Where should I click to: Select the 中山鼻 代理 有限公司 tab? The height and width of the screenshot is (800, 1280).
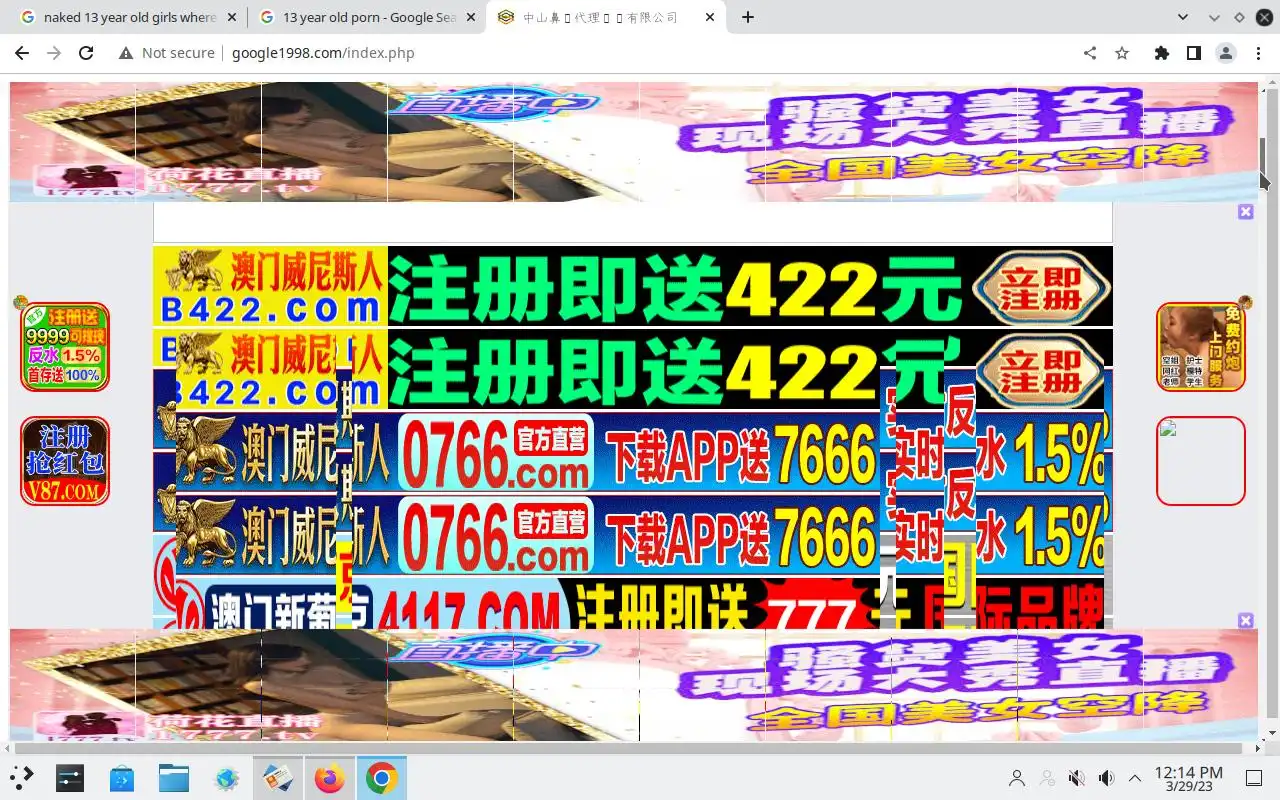coord(606,17)
